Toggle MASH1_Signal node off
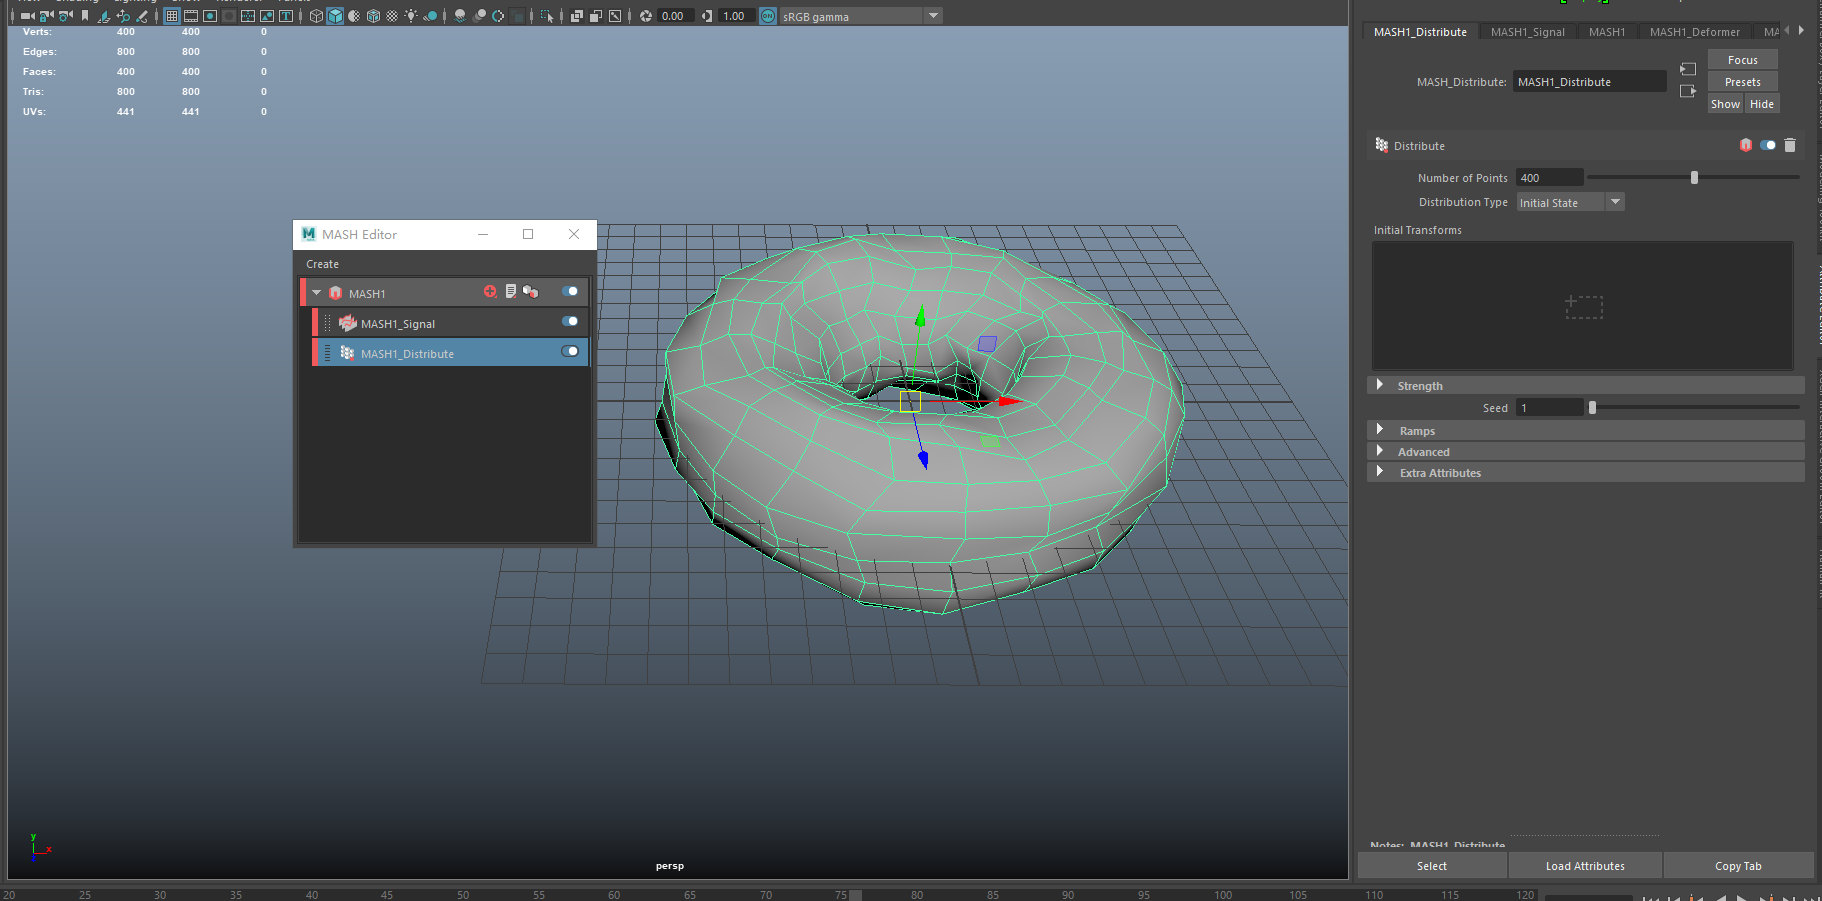This screenshot has width=1822, height=901. 569,321
